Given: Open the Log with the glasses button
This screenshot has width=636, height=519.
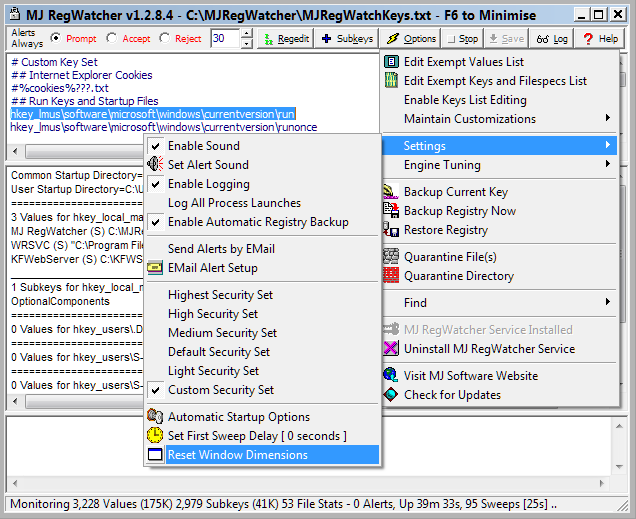Looking at the screenshot, I should [x=551, y=39].
